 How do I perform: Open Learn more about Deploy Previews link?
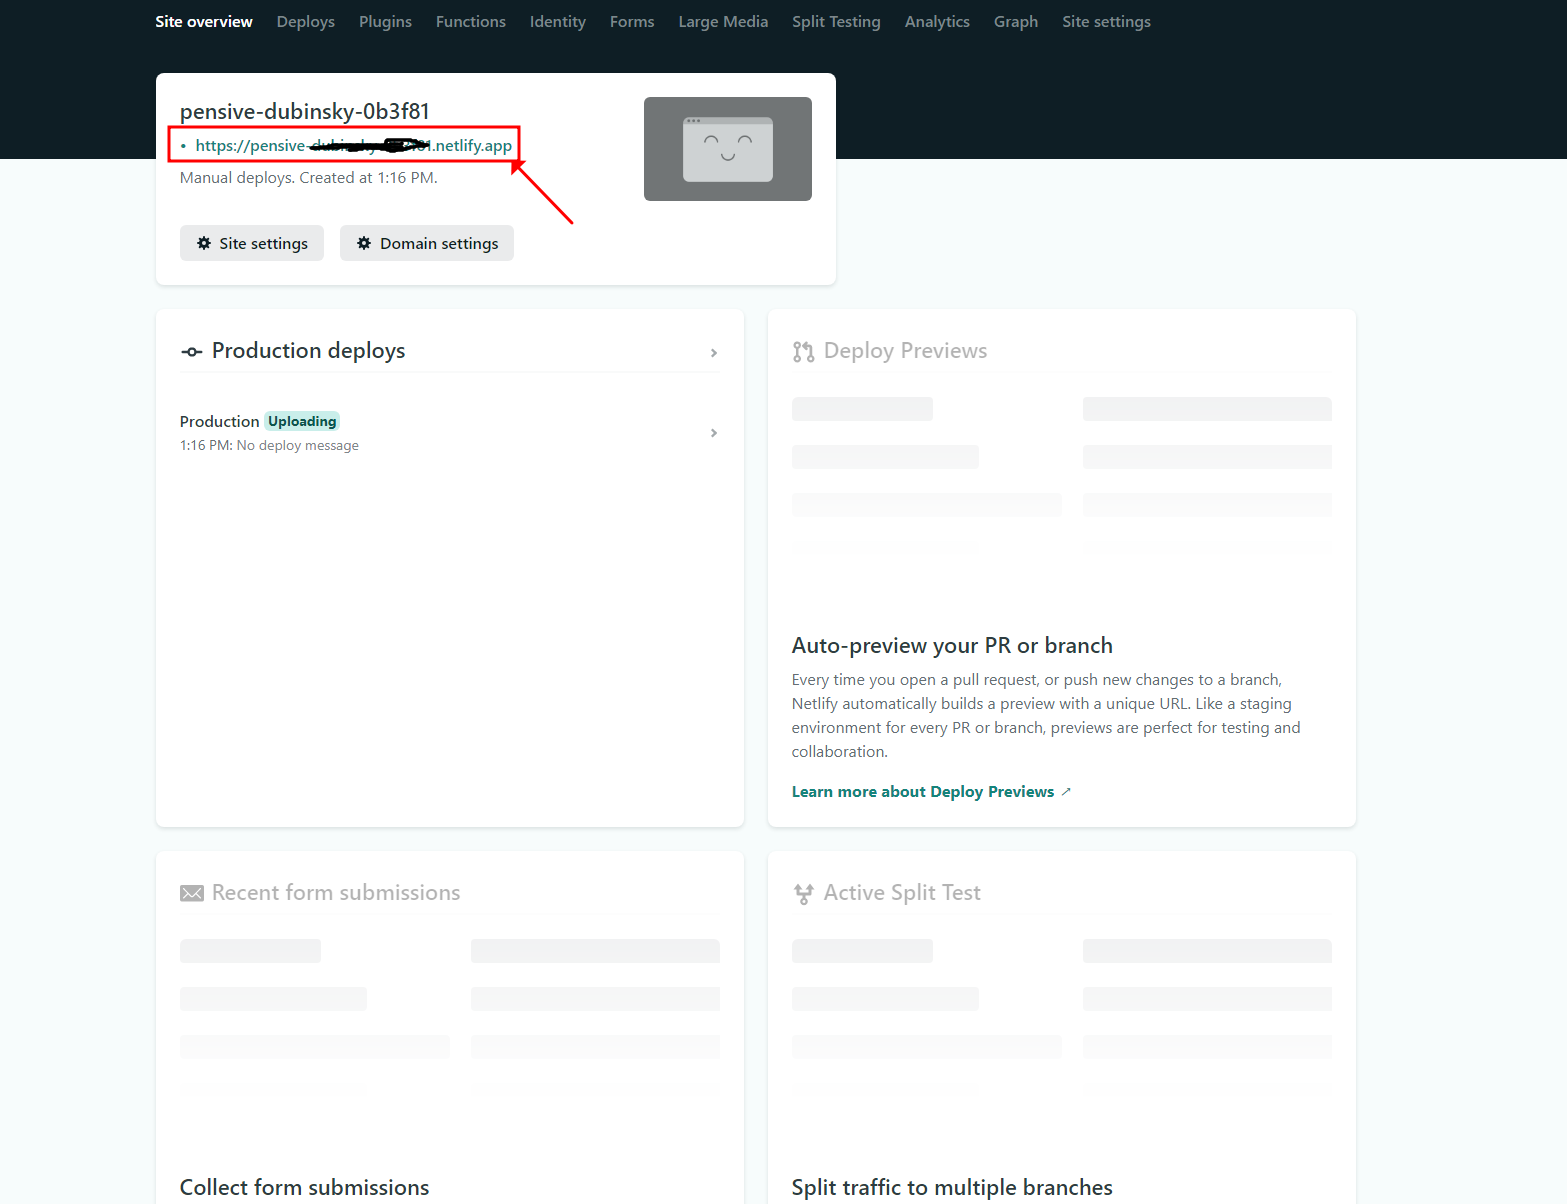923,792
